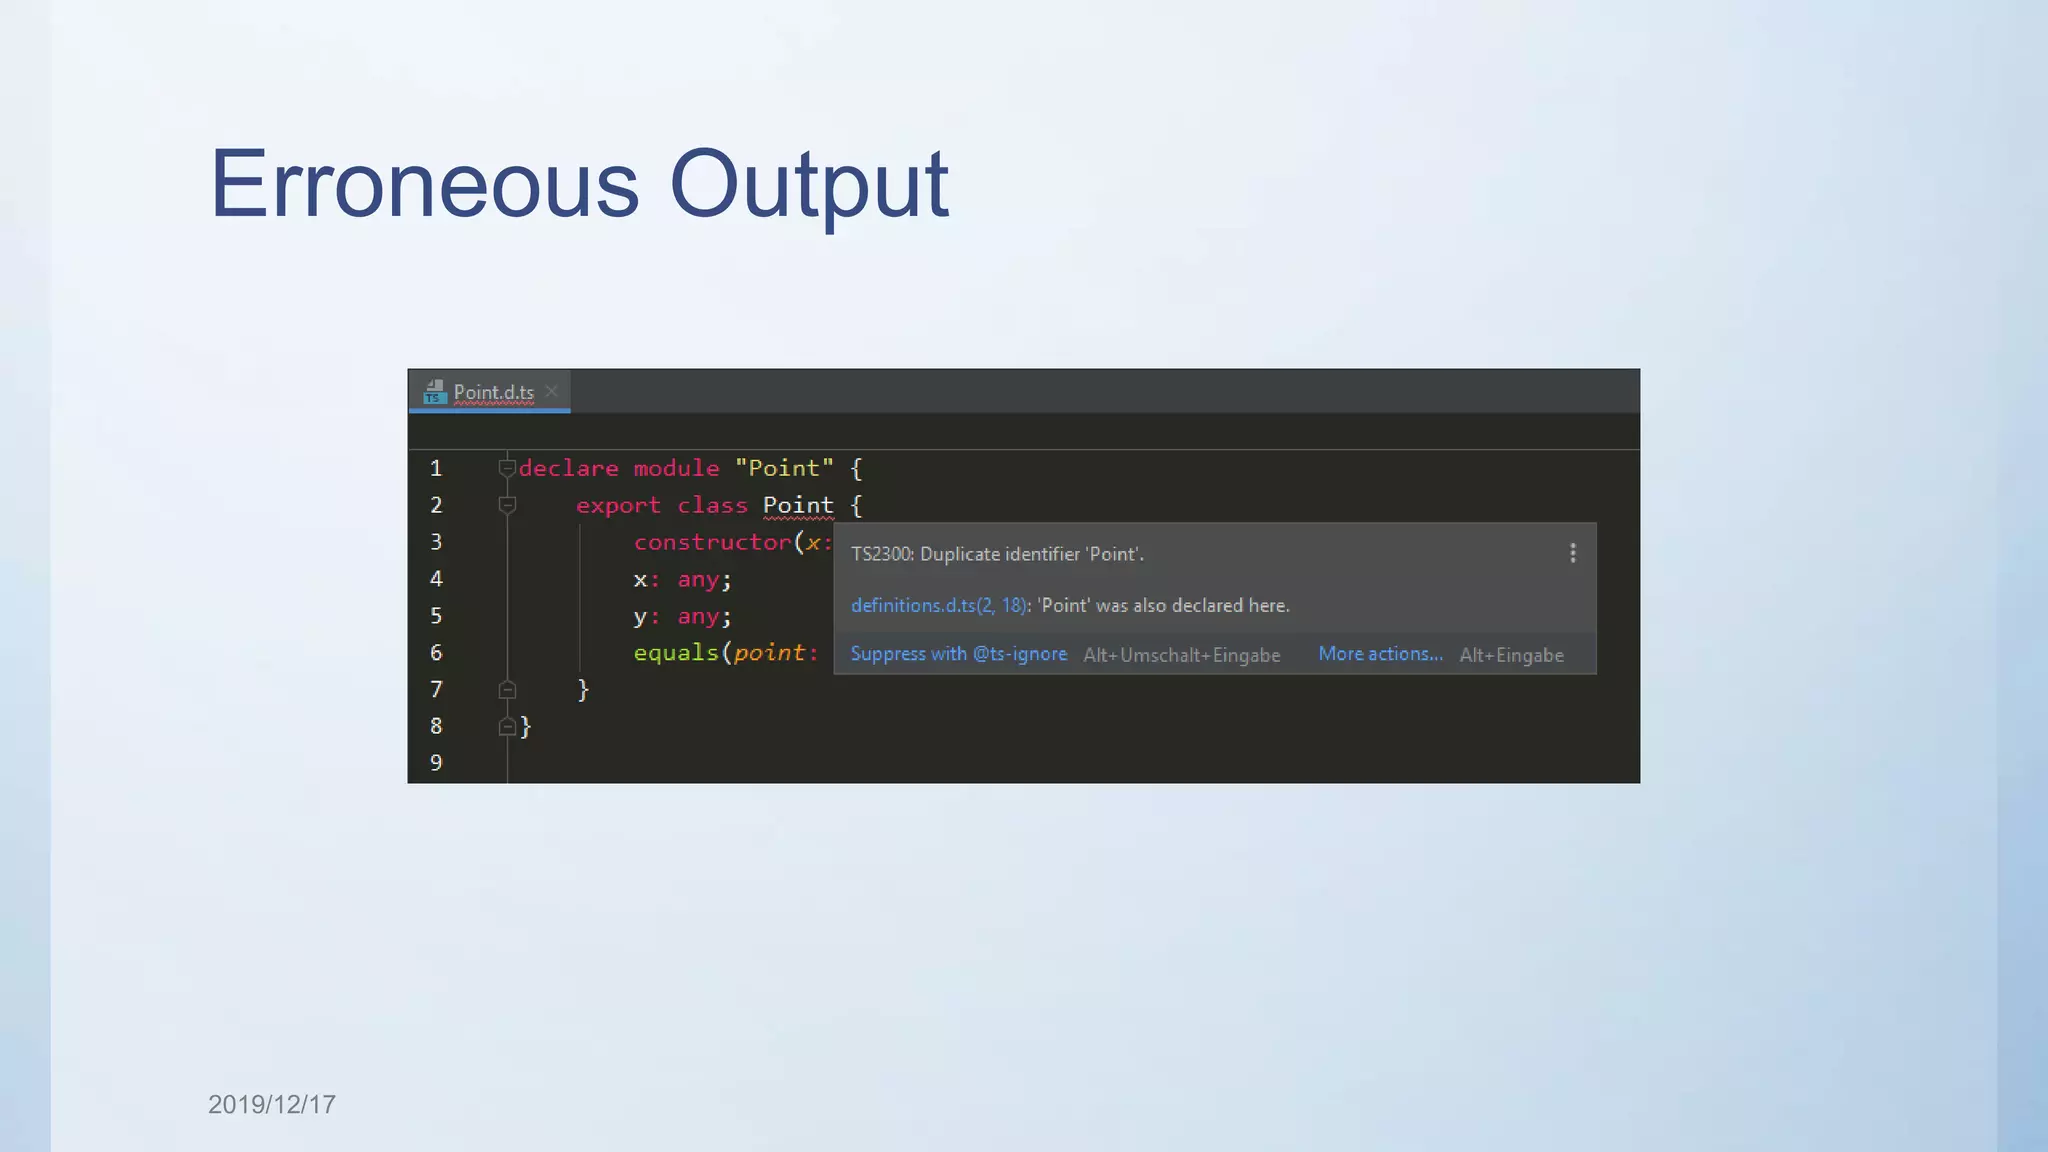The image size is (2048, 1152).
Task: Click the TS2300 duplicate identifier message
Action: point(997,554)
